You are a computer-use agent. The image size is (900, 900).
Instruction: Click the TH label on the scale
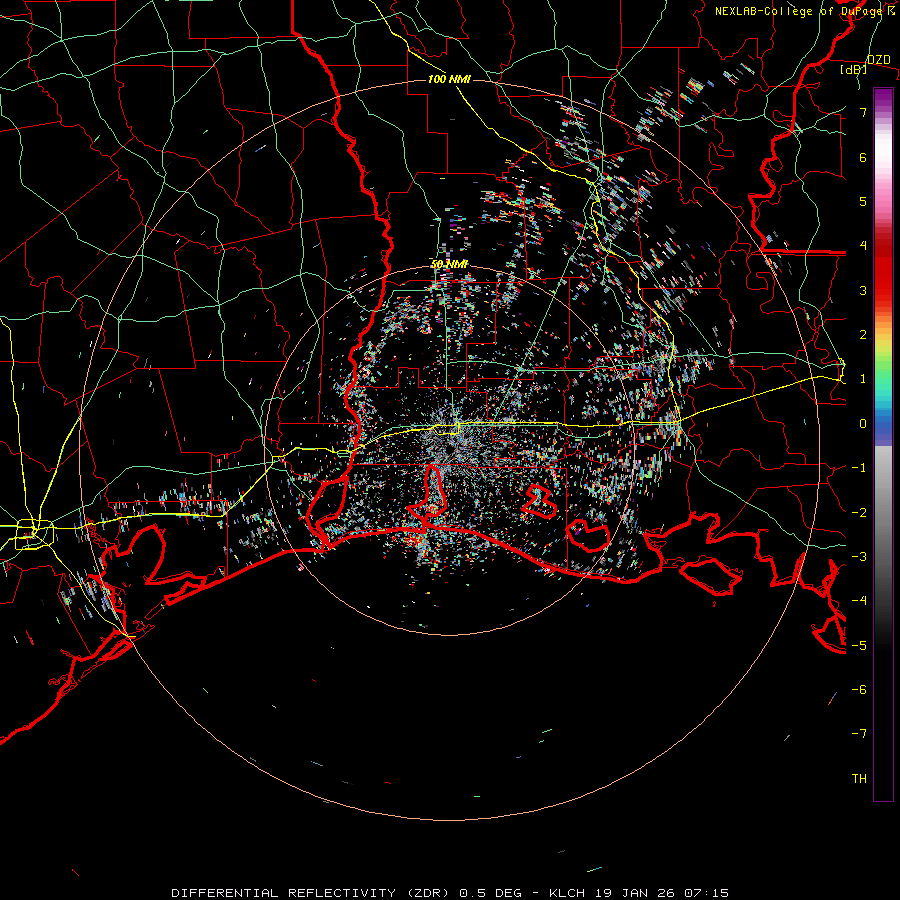coord(859,779)
